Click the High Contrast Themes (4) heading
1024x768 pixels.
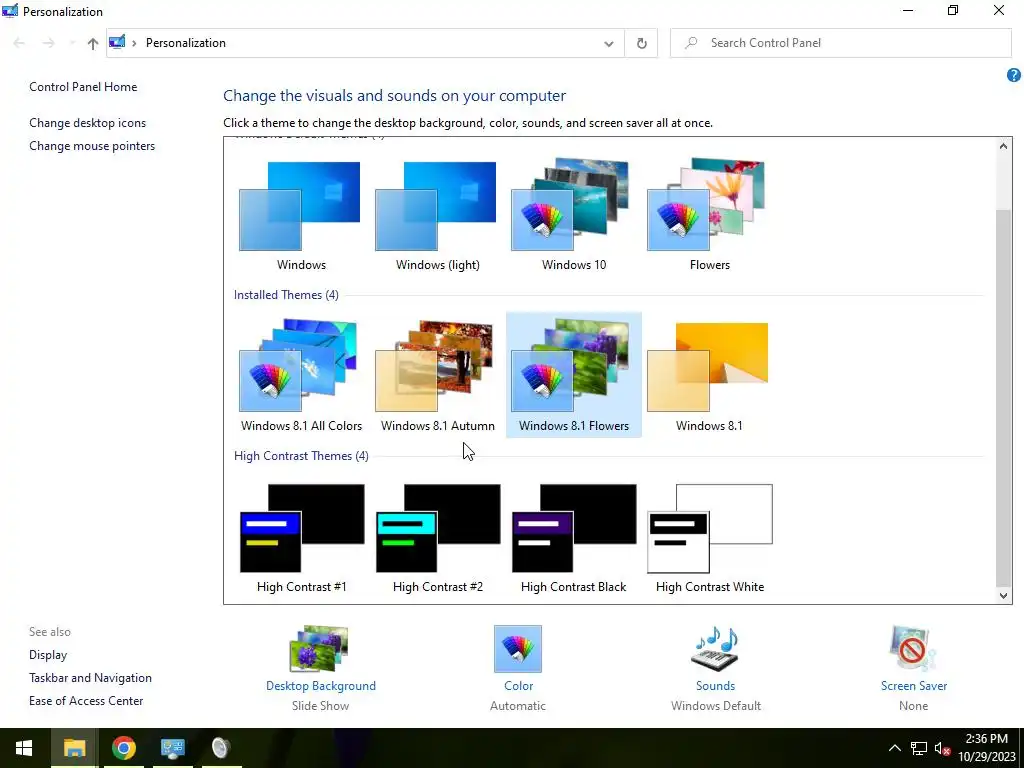pyautogui.click(x=301, y=456)
